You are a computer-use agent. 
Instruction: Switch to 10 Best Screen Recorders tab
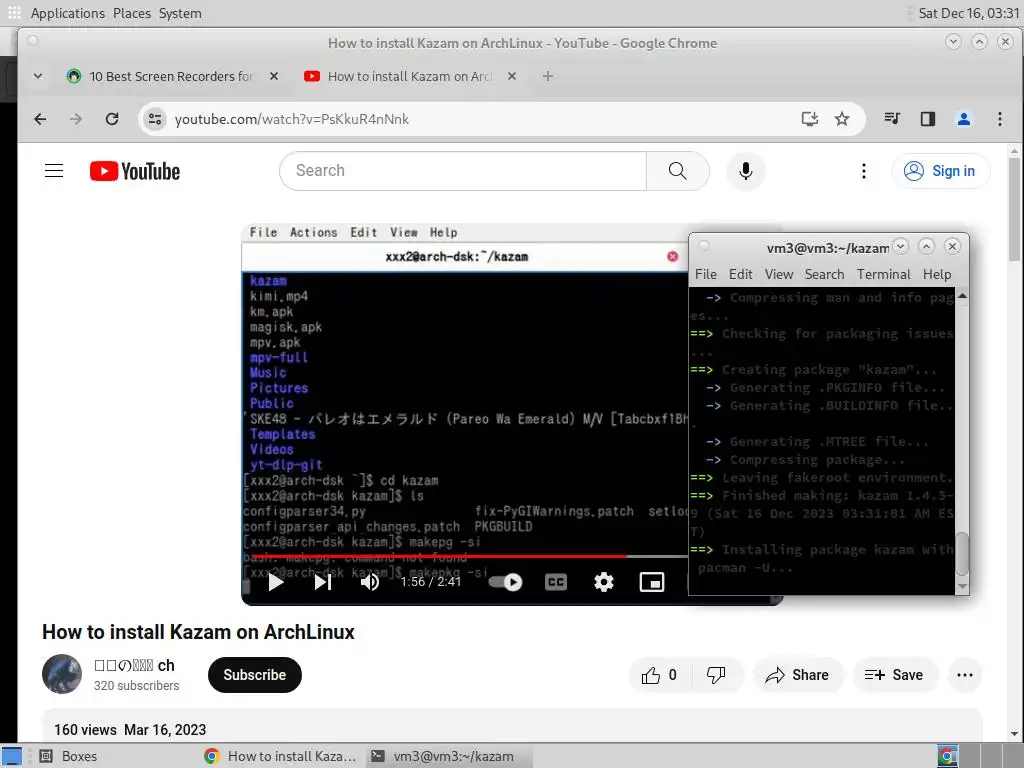click(x=170, y=76)
